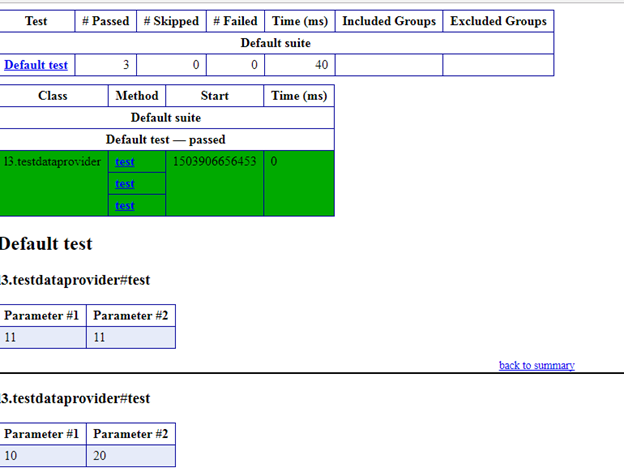The width and height of the screenshot is (624, 468).
Task: Click the 'Default test — passed' row
Action: pyautogui.click(x=166, y=140)
